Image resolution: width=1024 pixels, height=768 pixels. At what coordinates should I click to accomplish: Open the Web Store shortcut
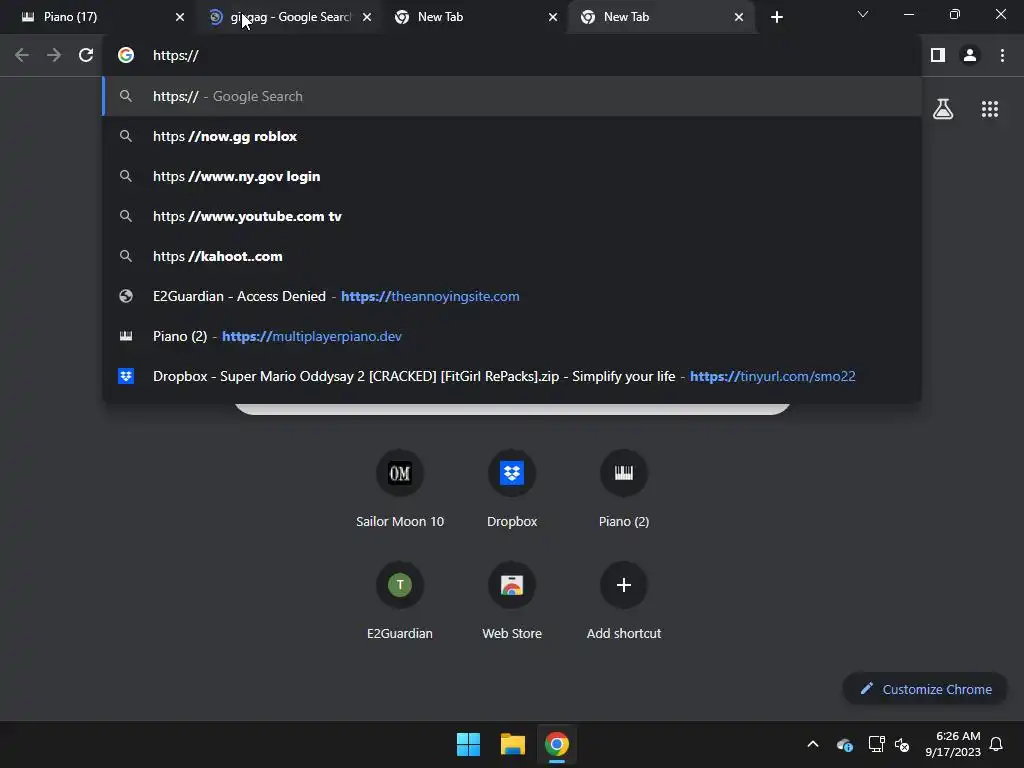point(512,601)
